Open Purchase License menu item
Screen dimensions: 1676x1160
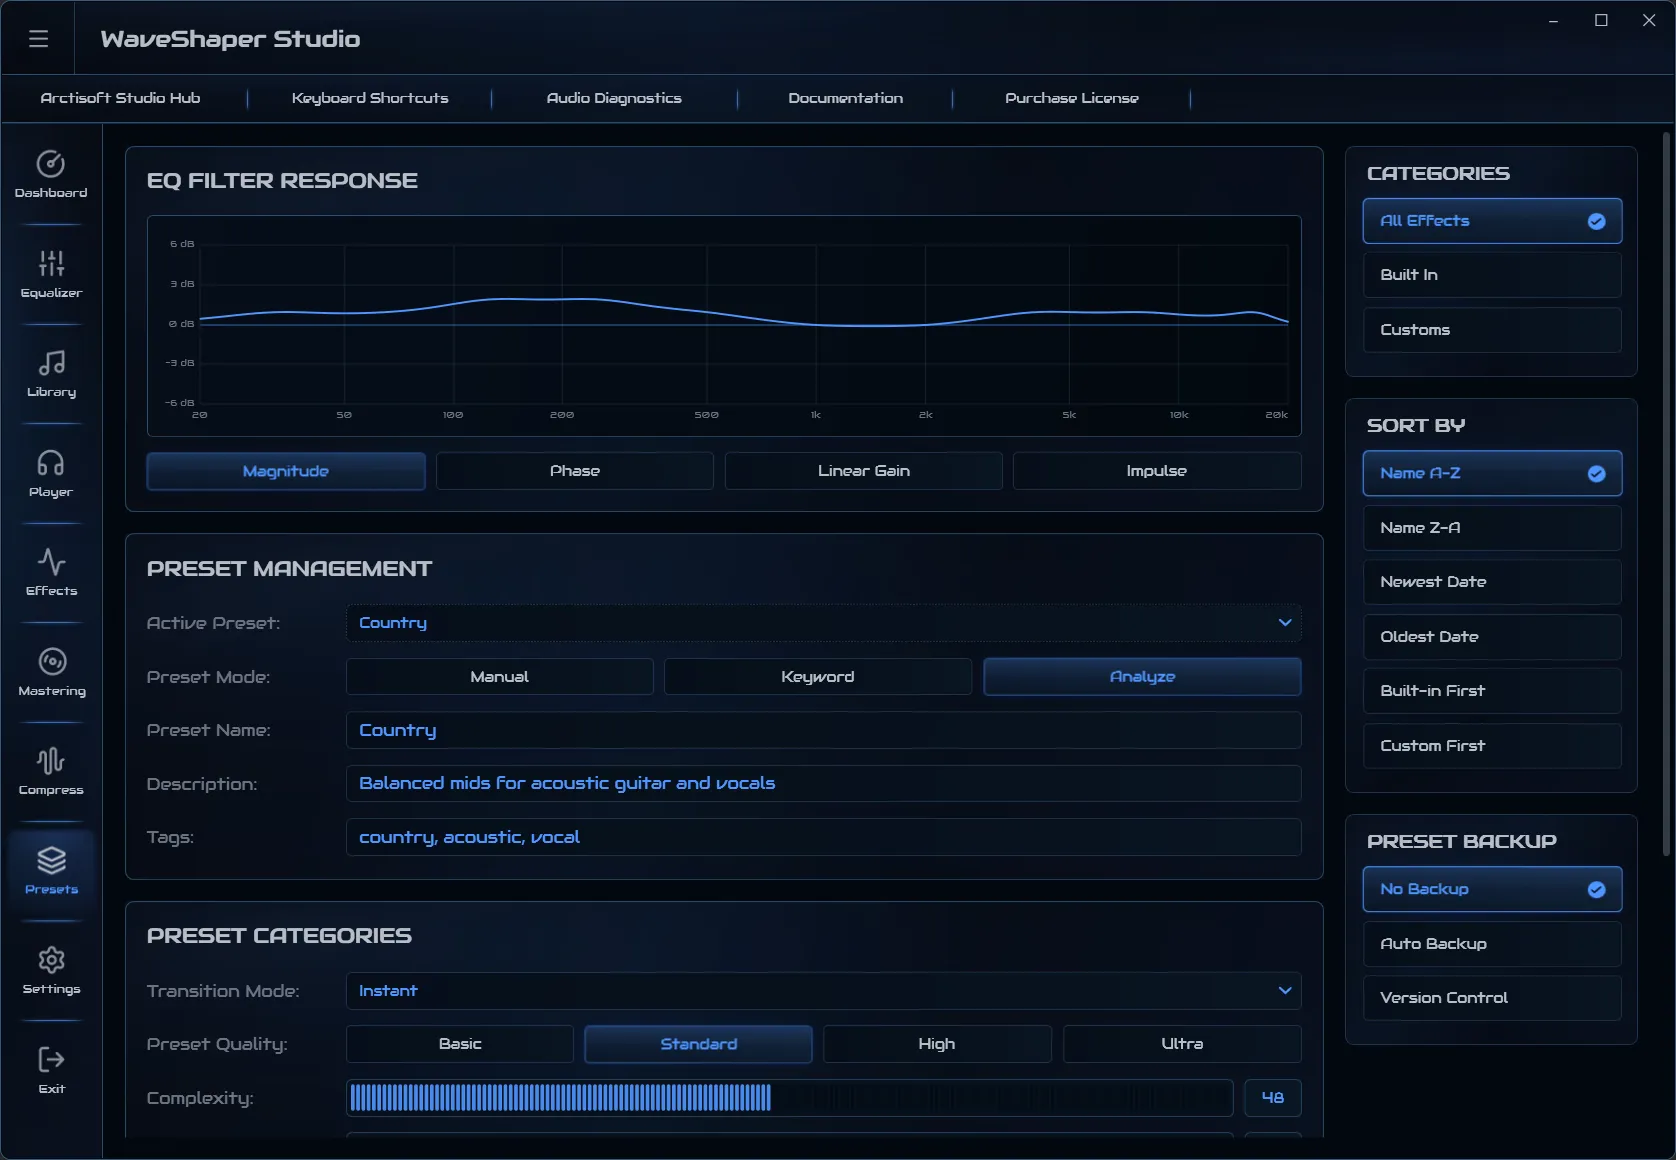click(1072, 98)
